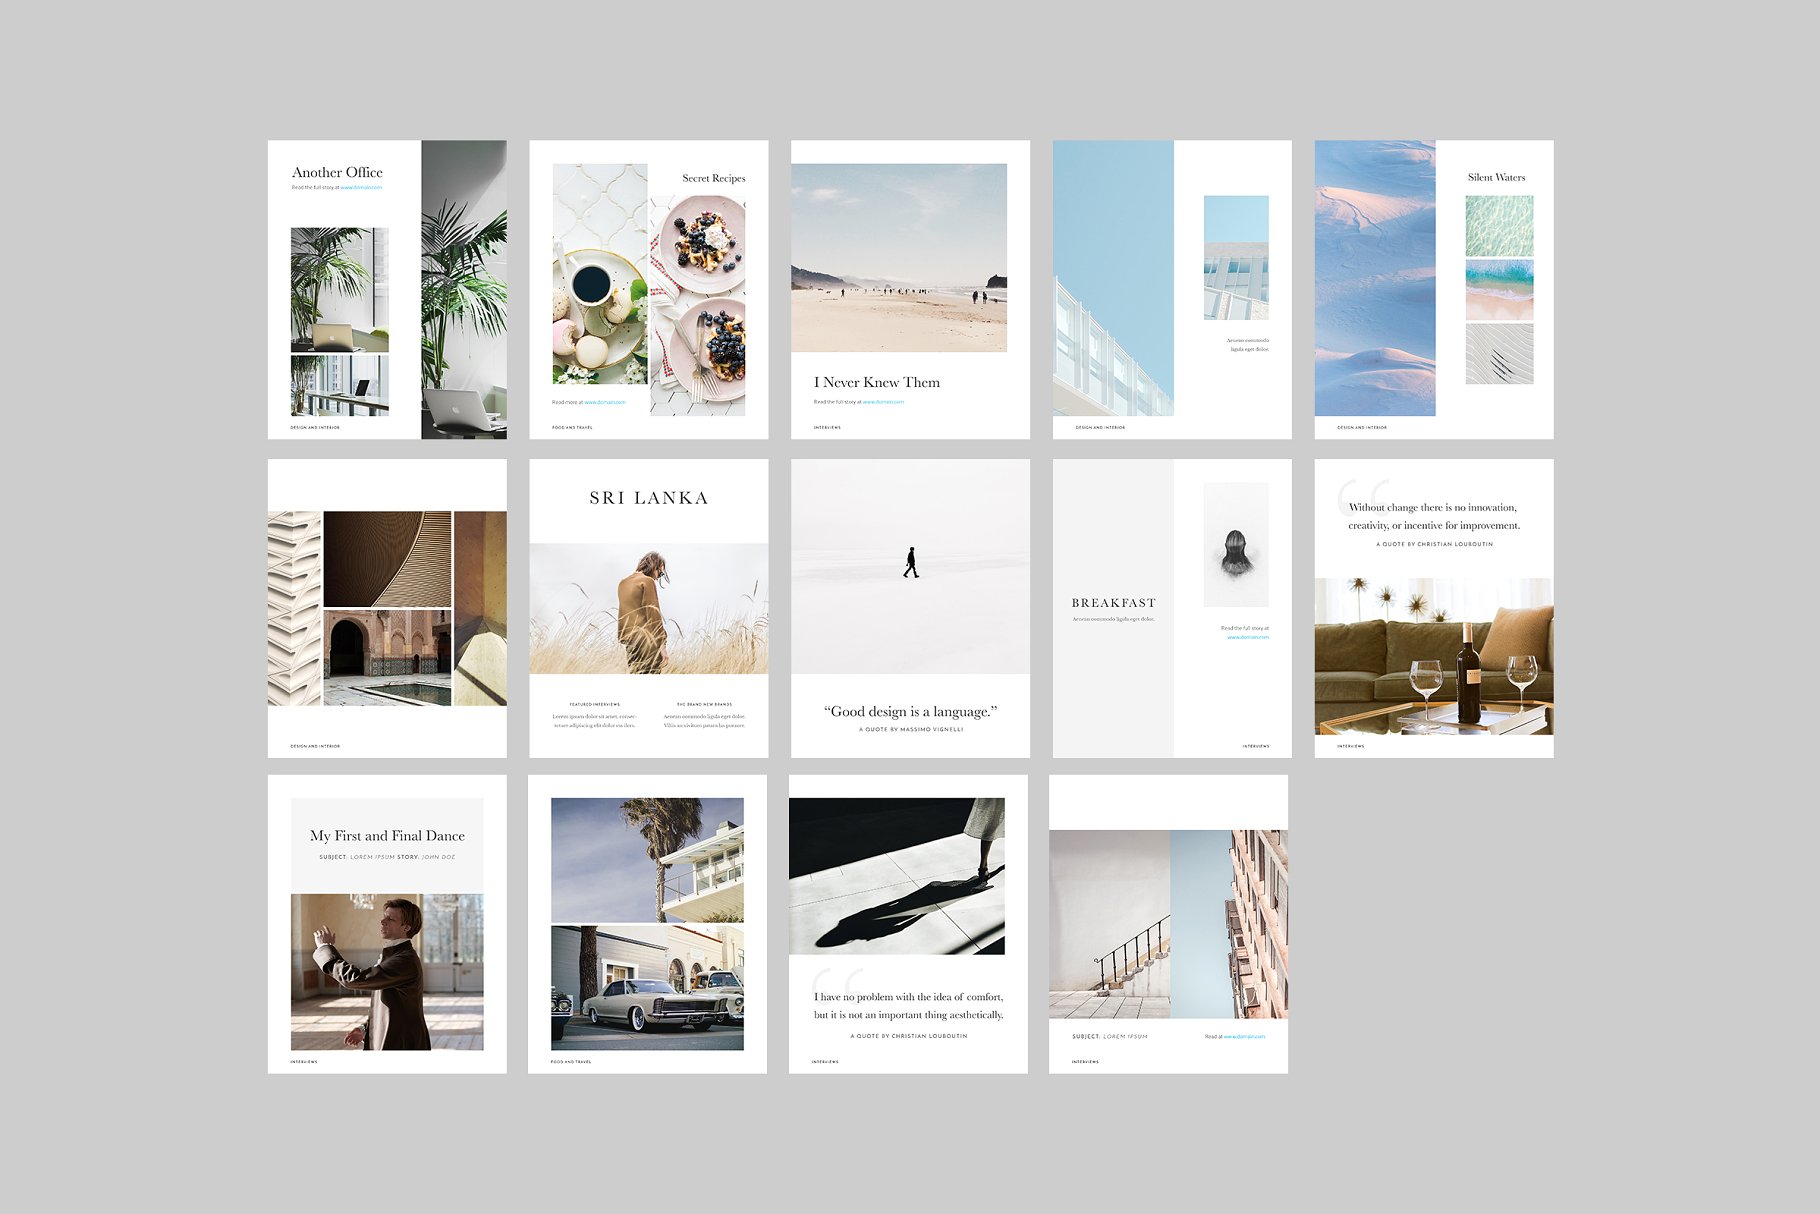1820x1214 pixels.
Task: Click the beach photo above I Never Knew Them
Action: 899,258
